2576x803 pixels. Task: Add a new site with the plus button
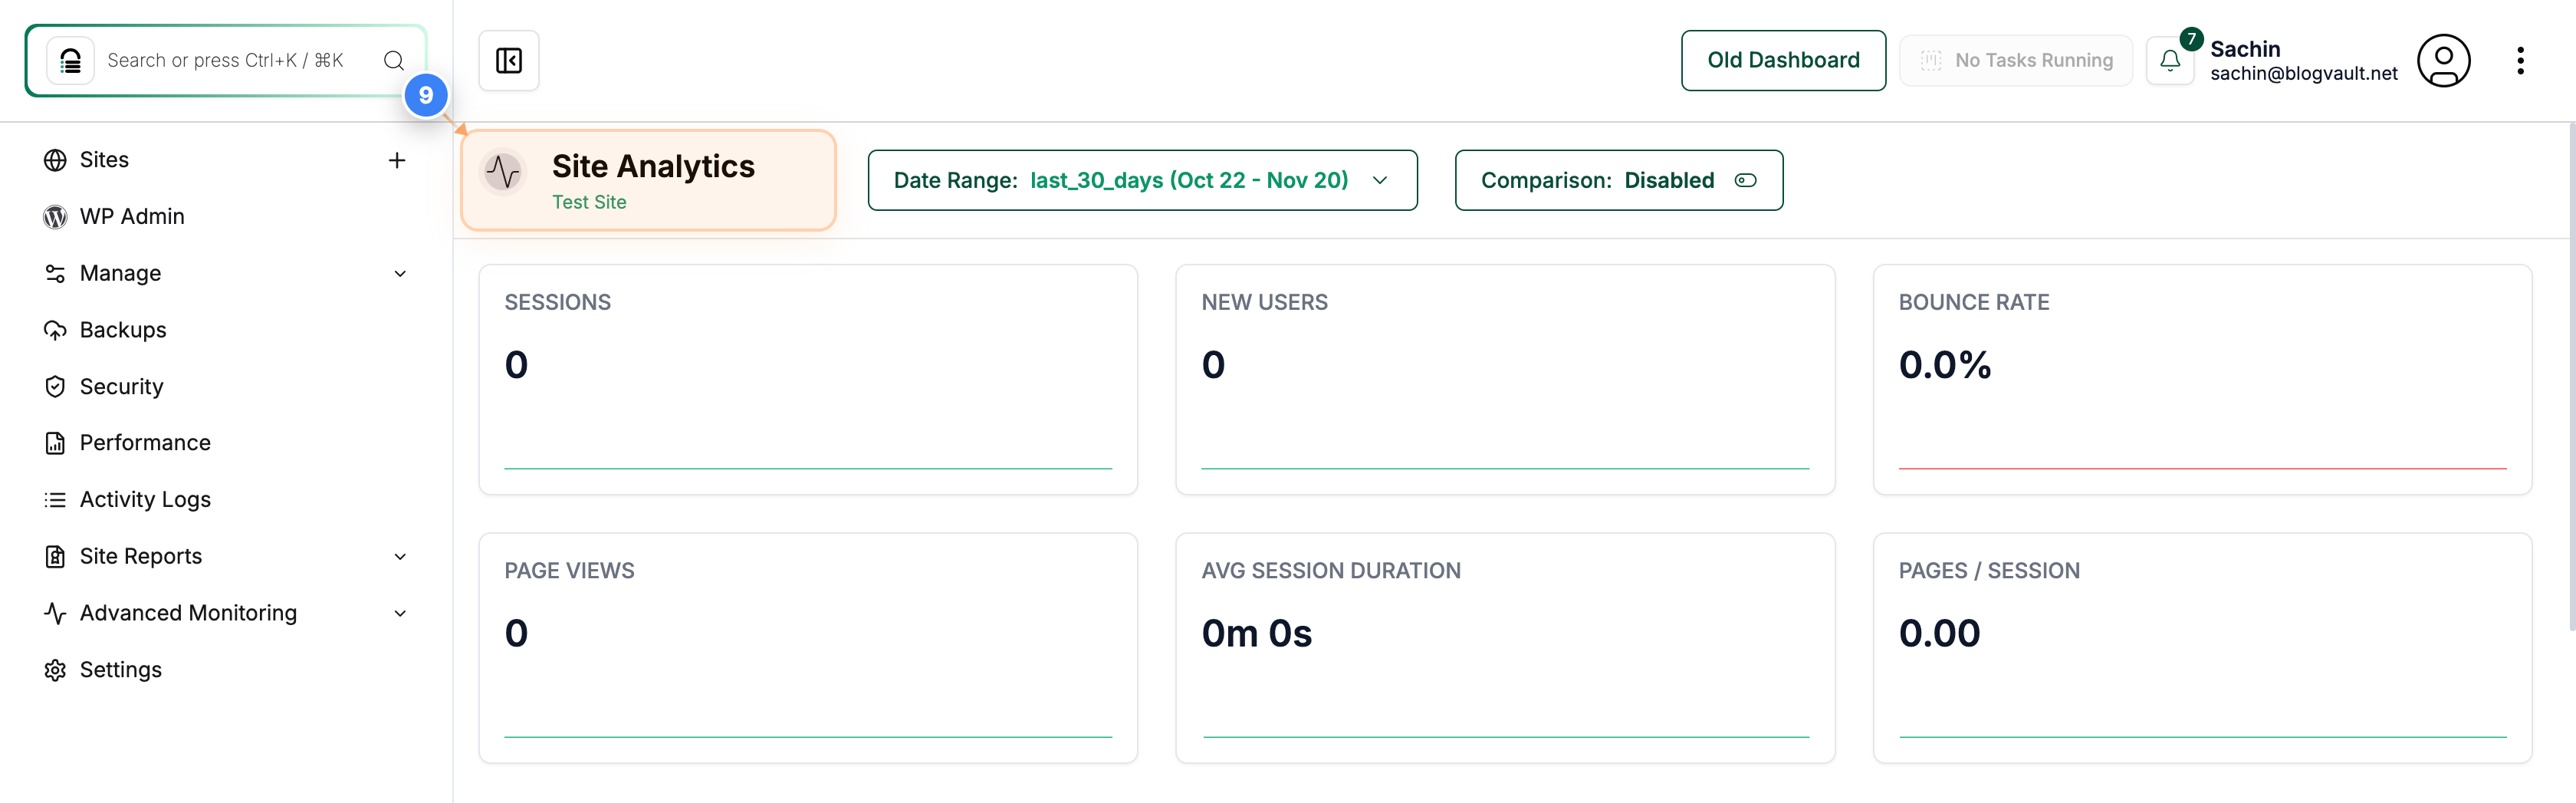coord(397,159)
